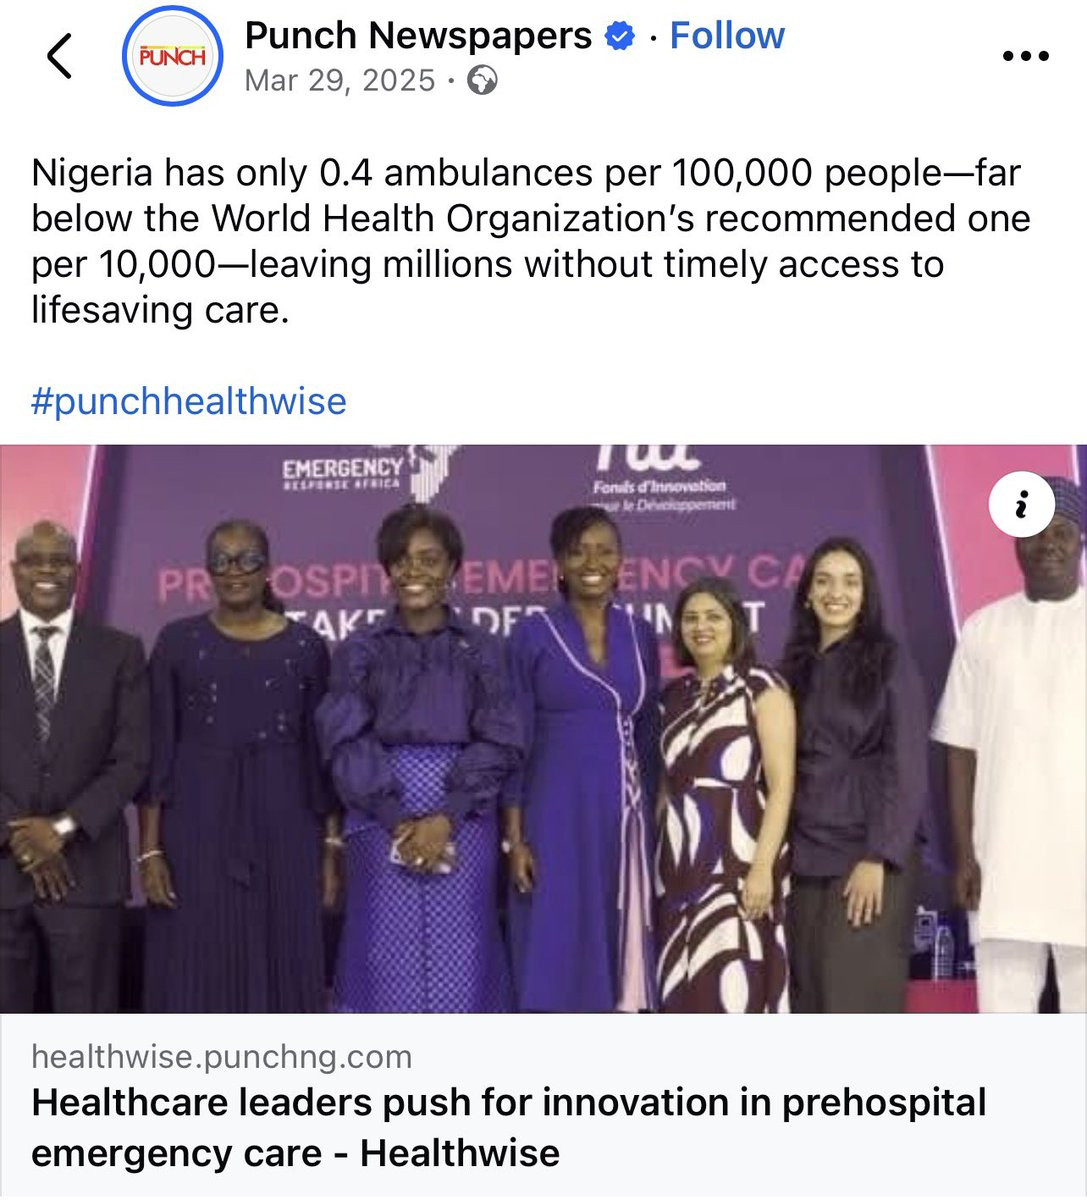Screen dimensions: 1087x1200
Task: Tap the globe public audience icon
Action: (482, 80)
